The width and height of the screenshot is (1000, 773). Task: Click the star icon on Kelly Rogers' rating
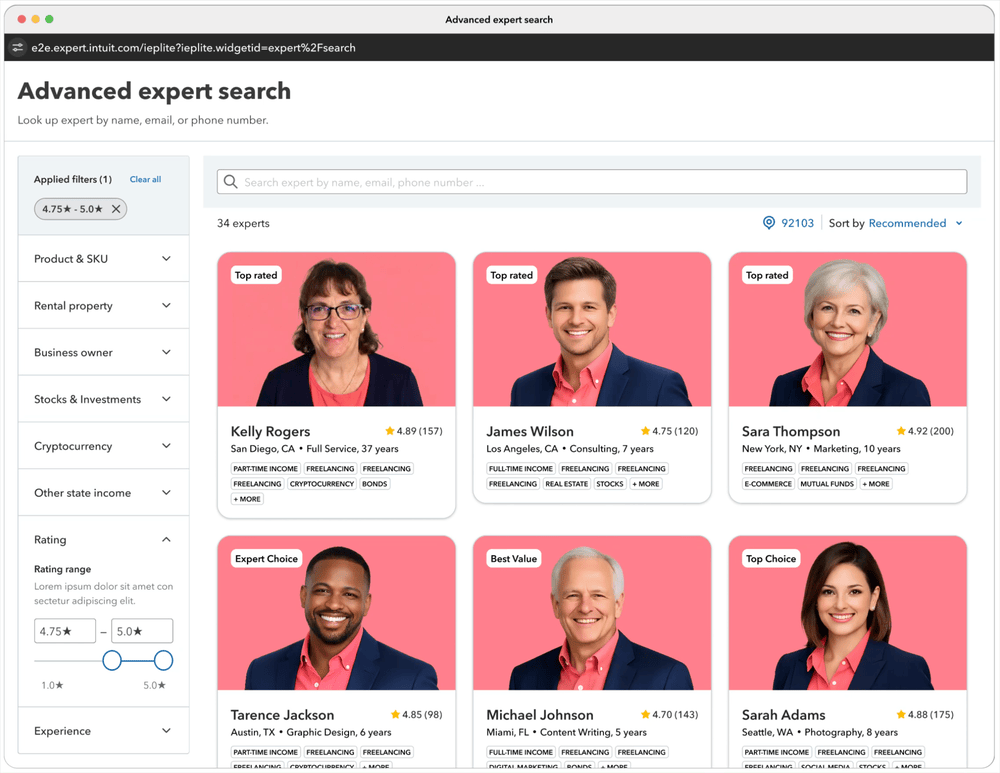(390, 431)
